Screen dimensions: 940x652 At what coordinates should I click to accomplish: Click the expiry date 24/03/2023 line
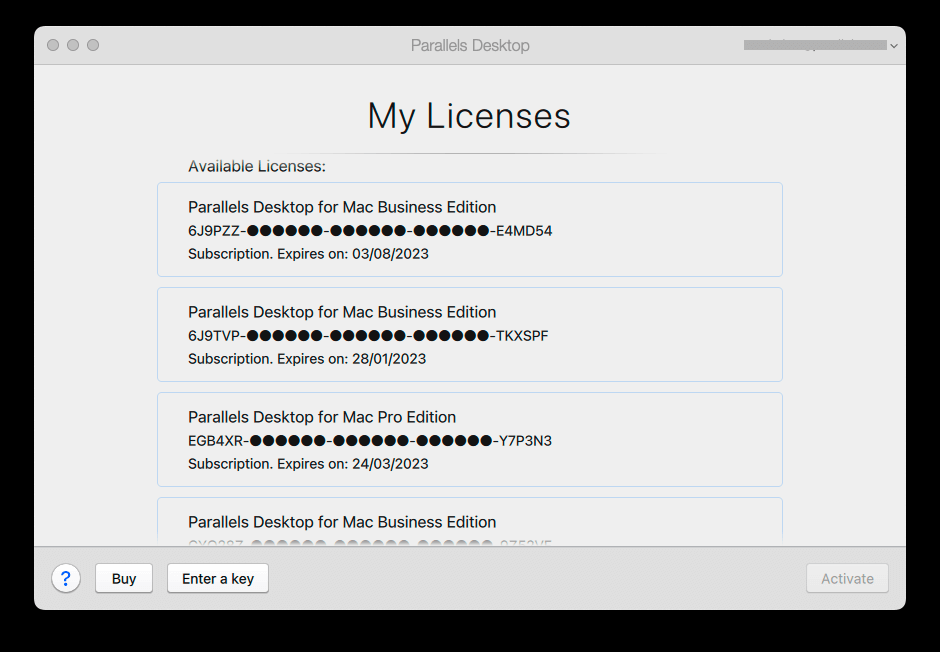[308, 464]
